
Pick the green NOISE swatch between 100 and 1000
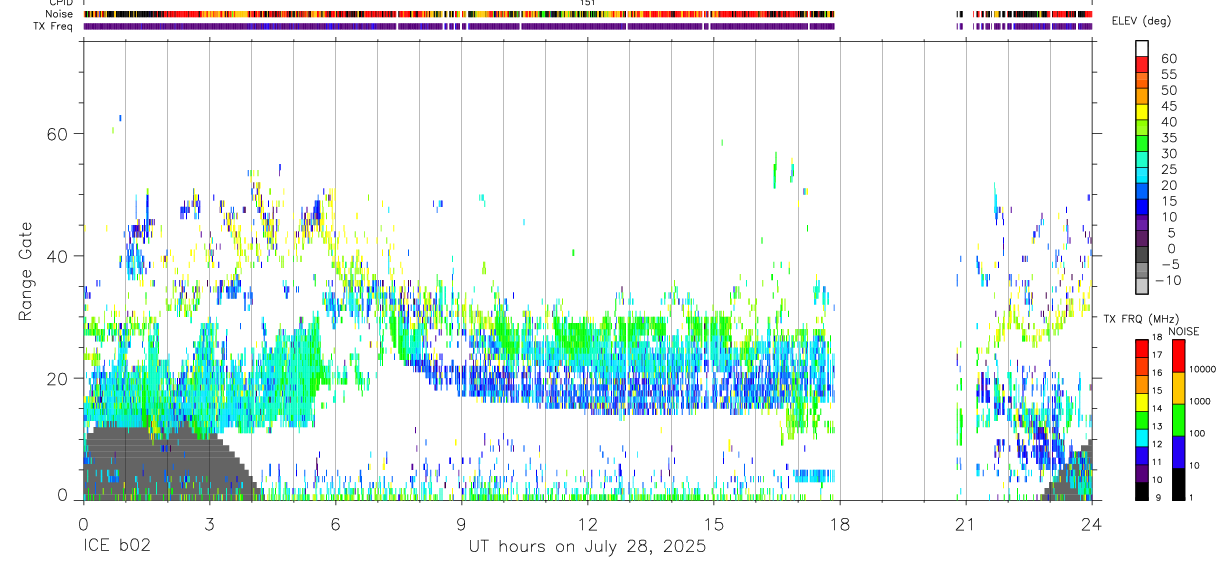(1179, 419)
